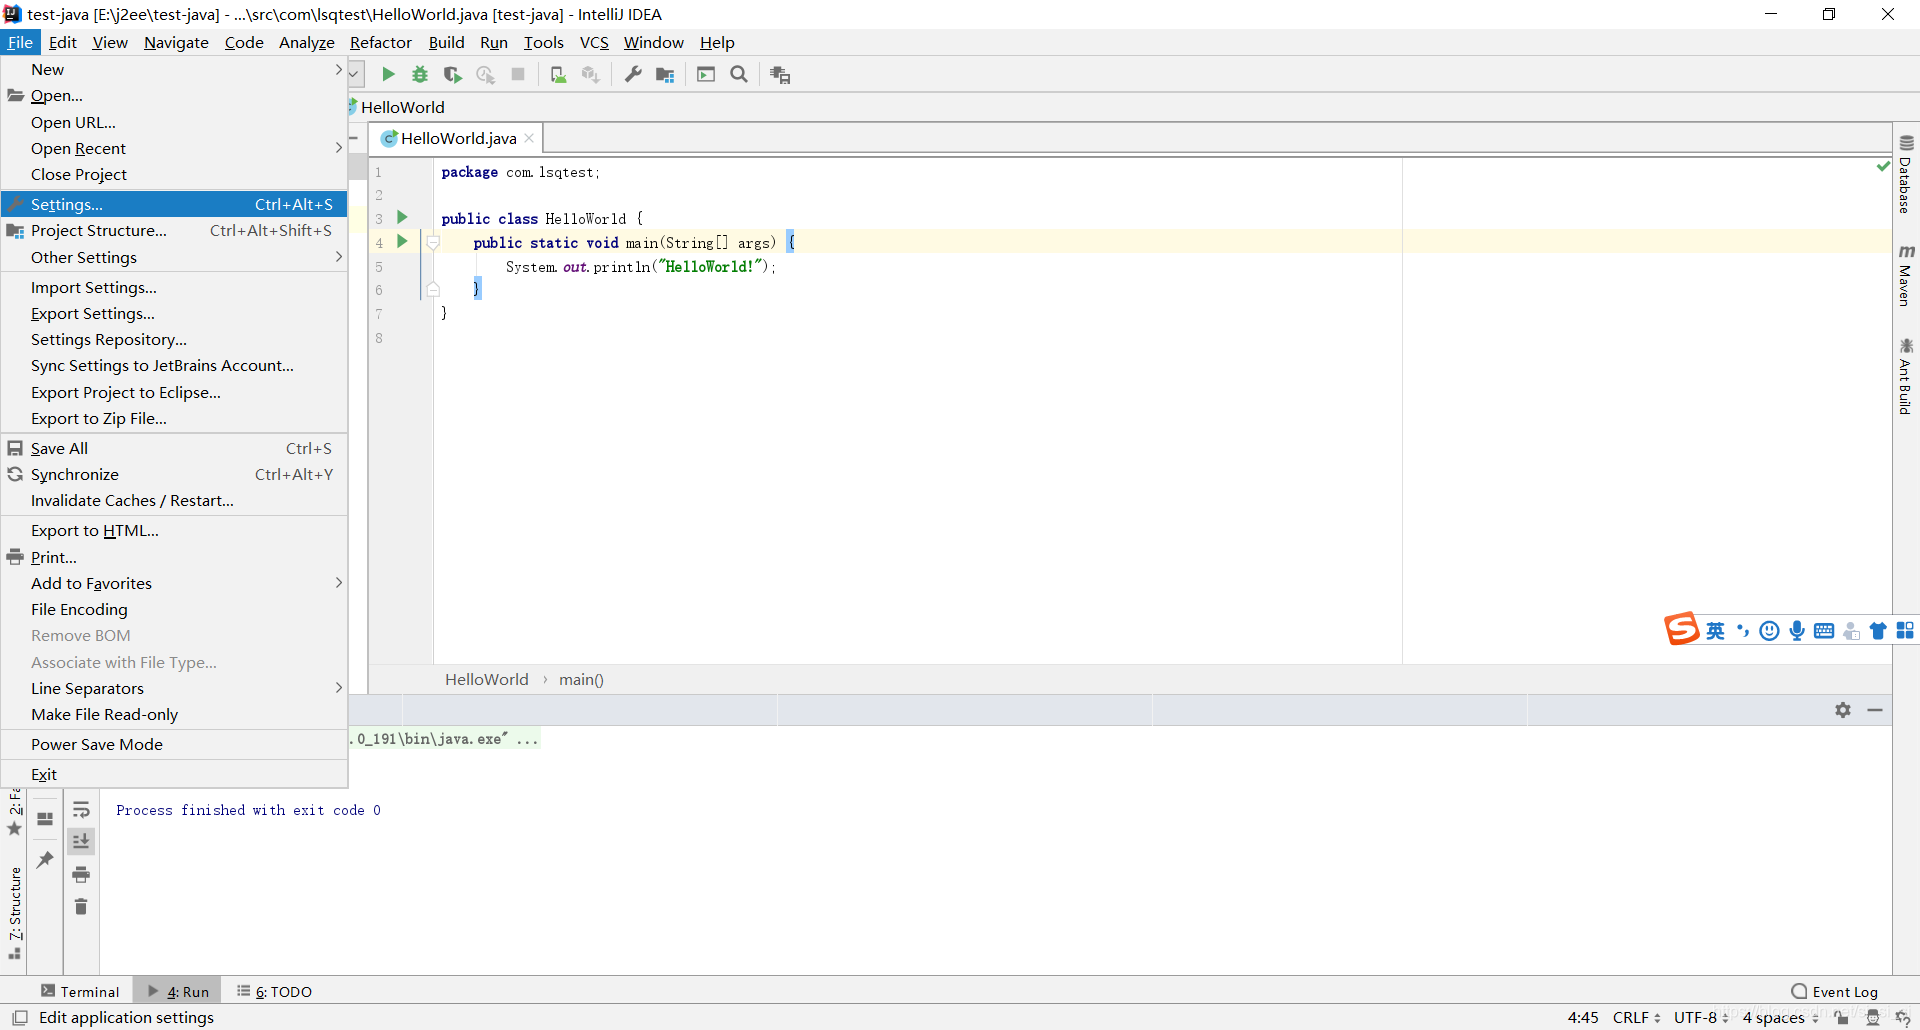
Task: Open AVD Manager Android device icon
Action: coord(558,74)
